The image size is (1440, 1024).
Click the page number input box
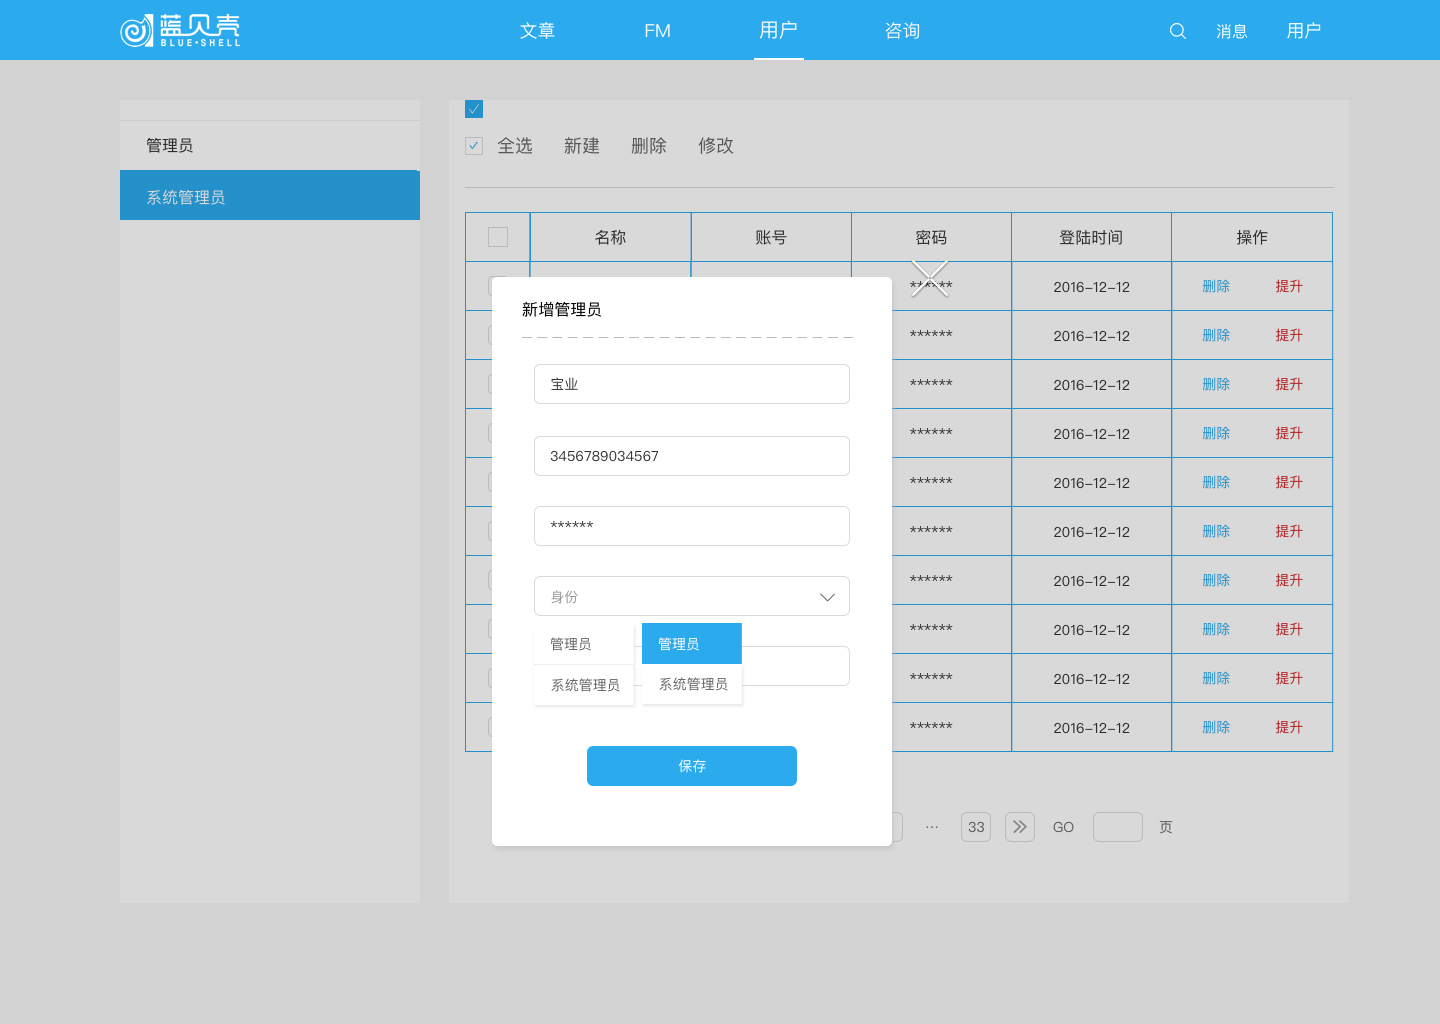click(1118, 827)
